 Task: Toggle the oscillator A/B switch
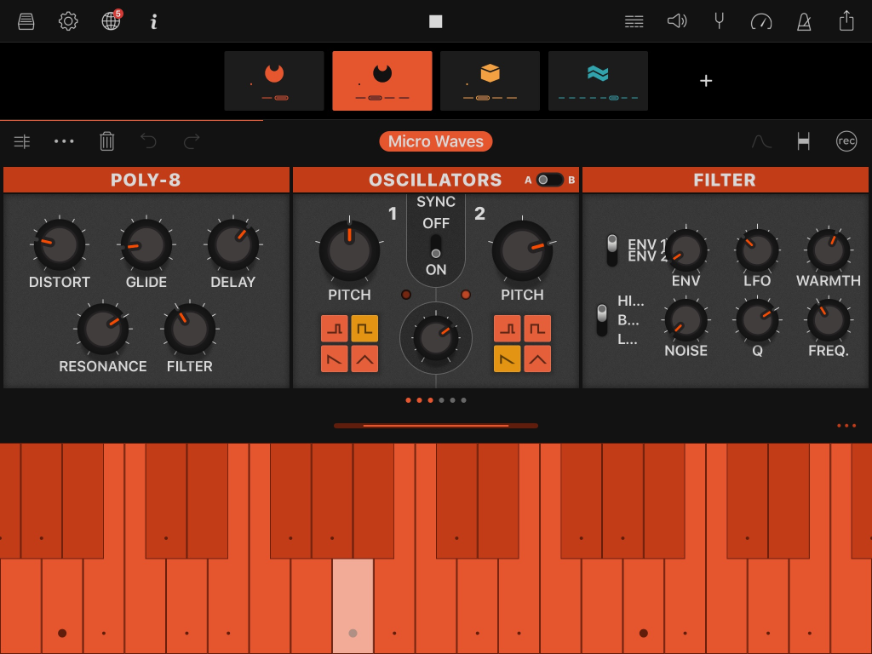point(549,180)
